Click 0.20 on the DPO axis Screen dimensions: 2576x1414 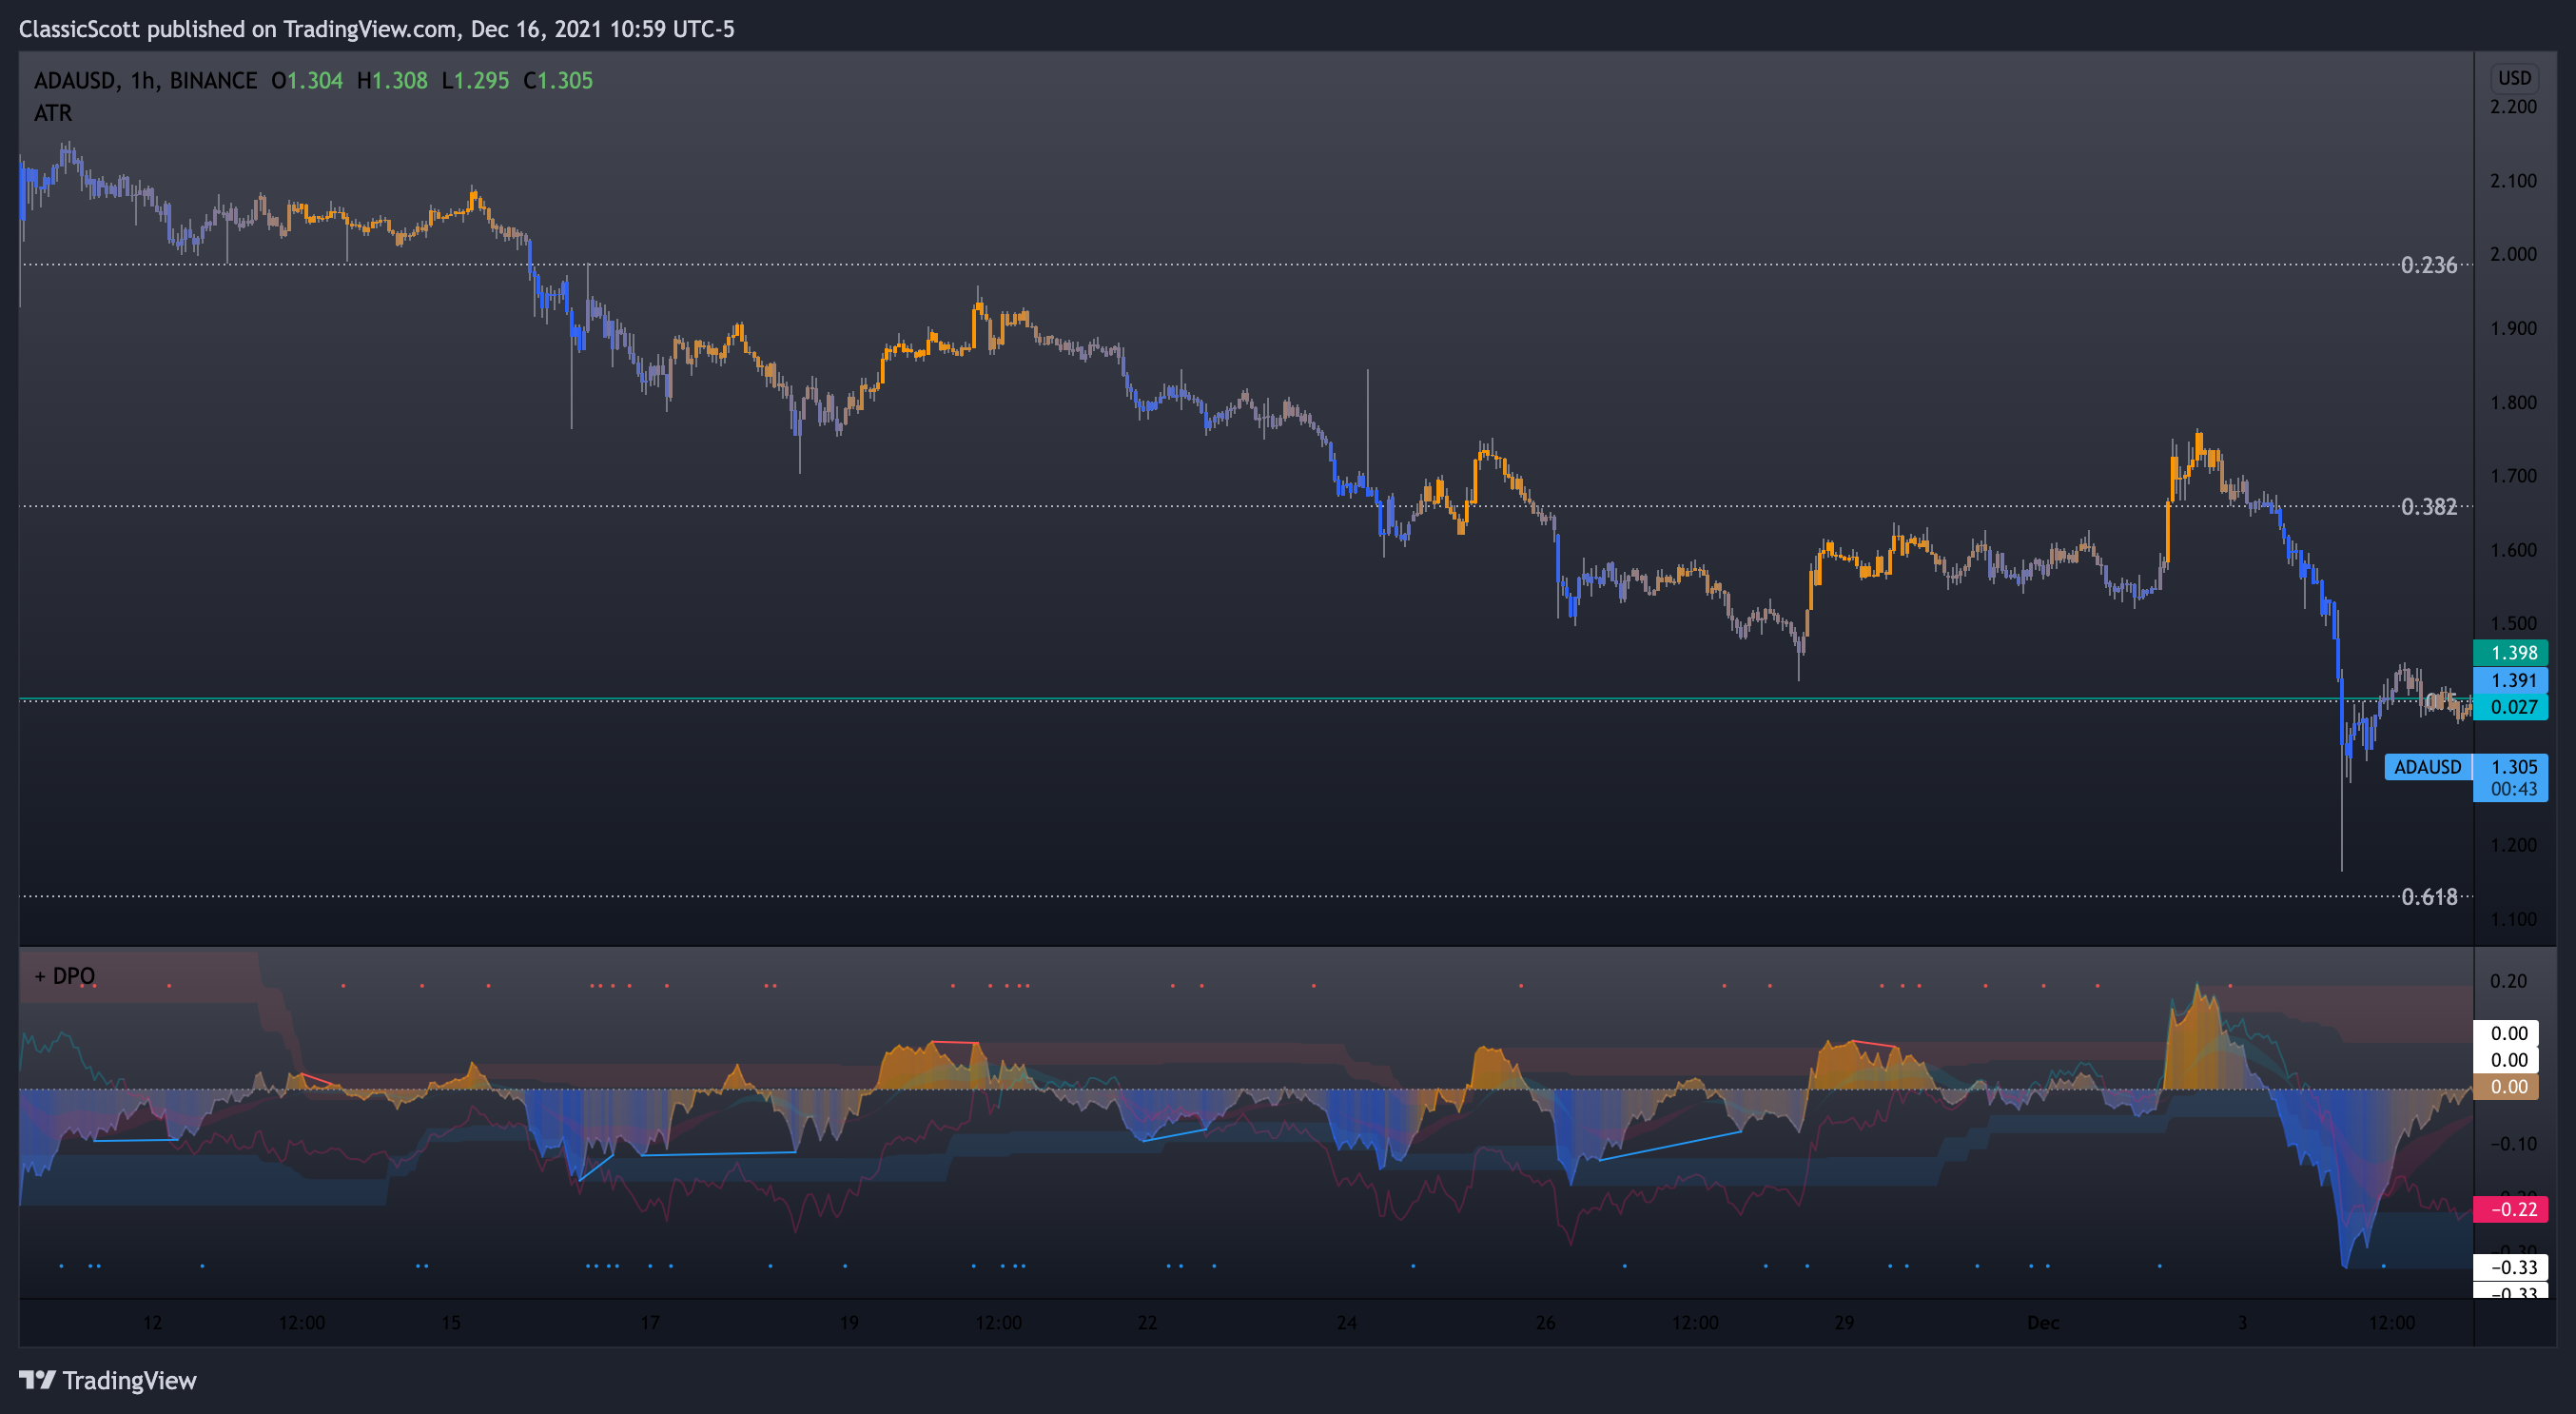click(x=2509, y=981)
